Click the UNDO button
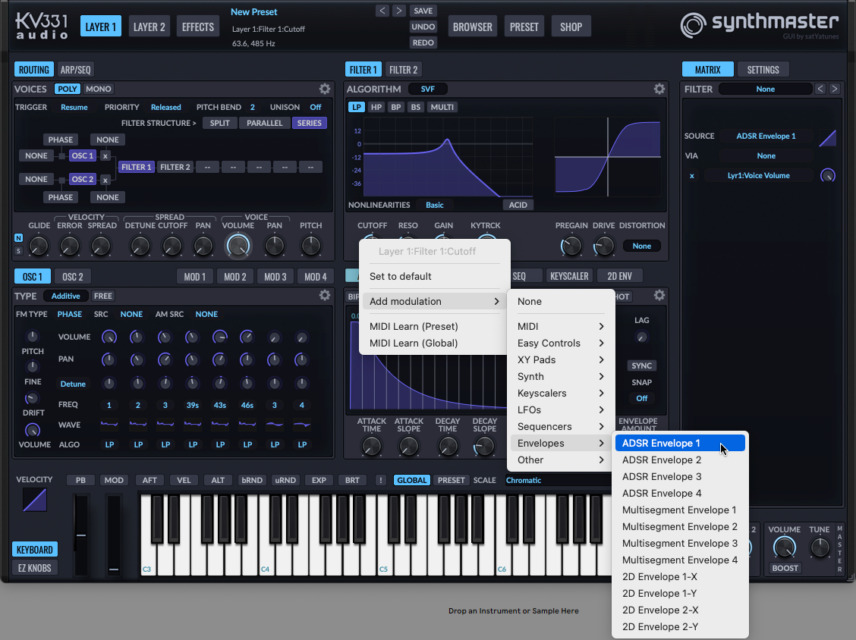The width and height of the screenshot is (856, 640). click(x=423, y=27)
